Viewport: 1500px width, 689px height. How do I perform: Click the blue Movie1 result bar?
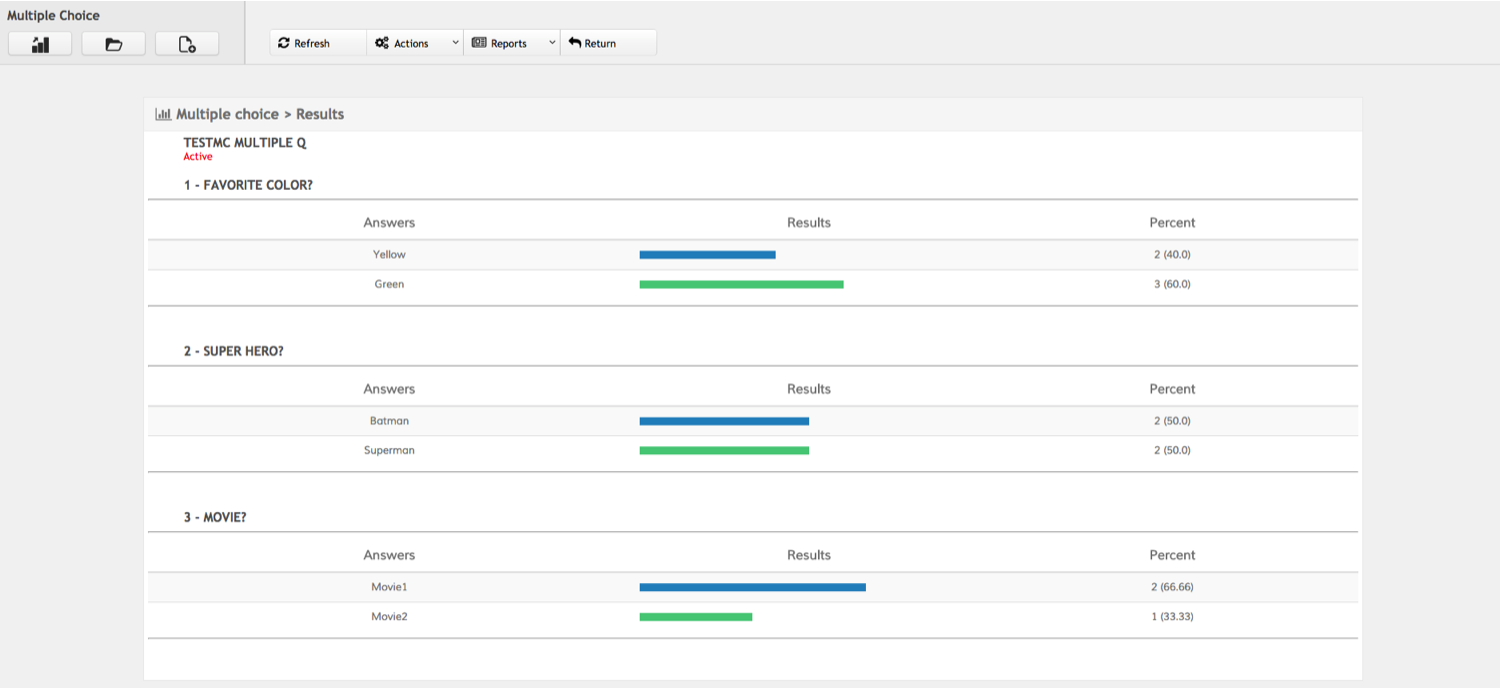pyautogui.click(x=752, y=587)
